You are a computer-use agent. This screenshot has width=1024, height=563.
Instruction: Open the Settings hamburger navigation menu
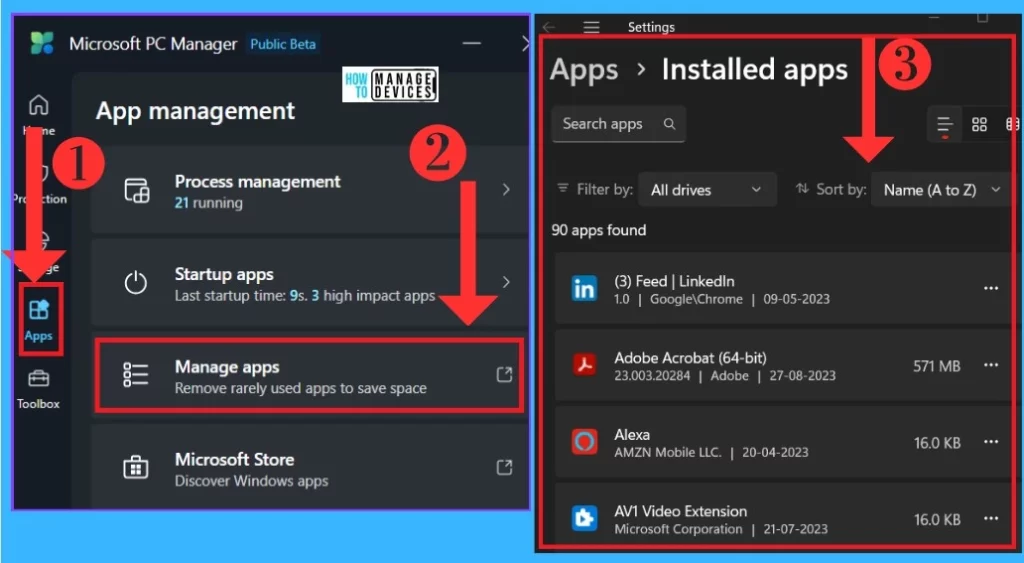(592, 27)
